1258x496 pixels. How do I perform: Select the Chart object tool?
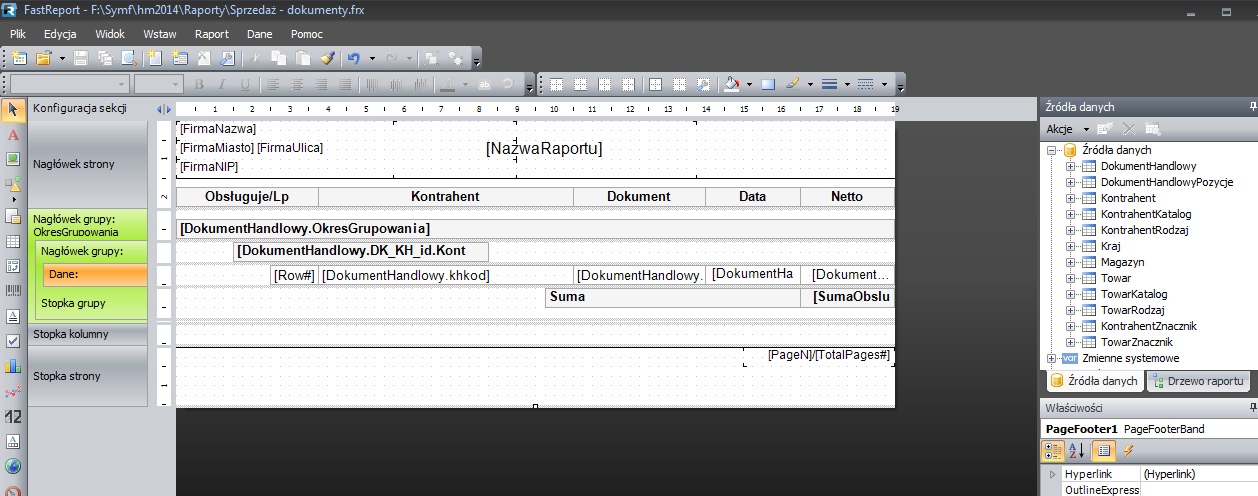click(13, 366)
